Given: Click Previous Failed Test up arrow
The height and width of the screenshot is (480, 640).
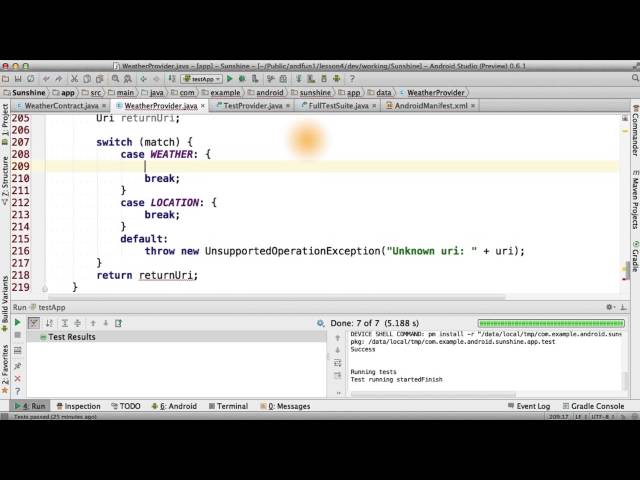Looking at the screenshot, I should (93, 323).
